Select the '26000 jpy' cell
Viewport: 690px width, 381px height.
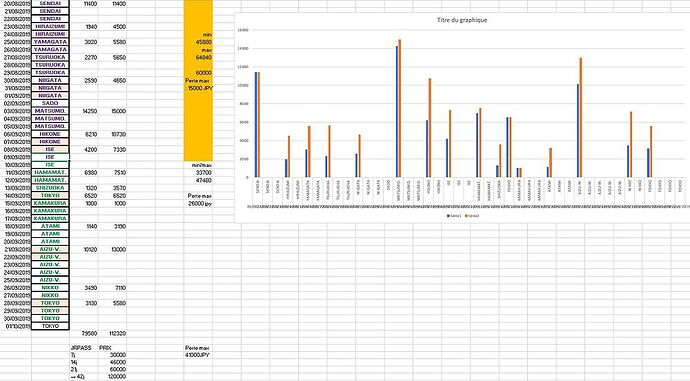click(198, 203)
